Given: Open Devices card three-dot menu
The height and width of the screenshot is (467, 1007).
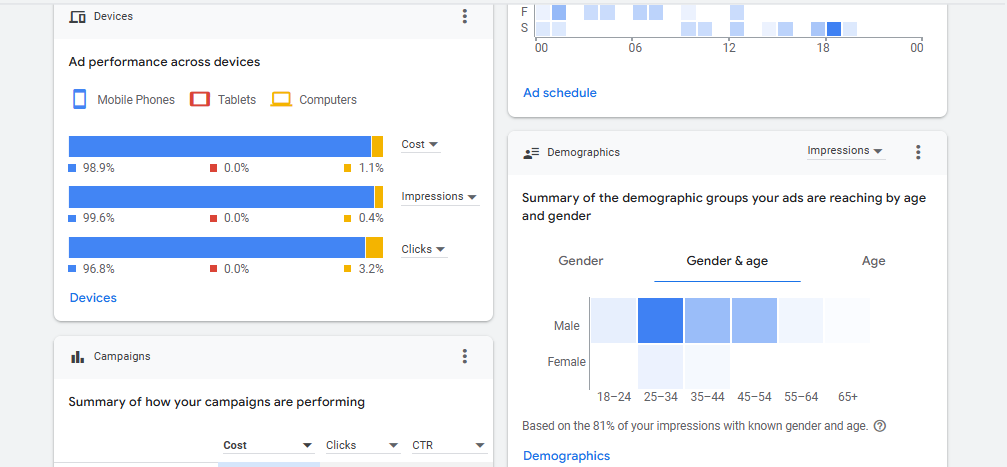Looking at the screenshot, I should [464, 16].
